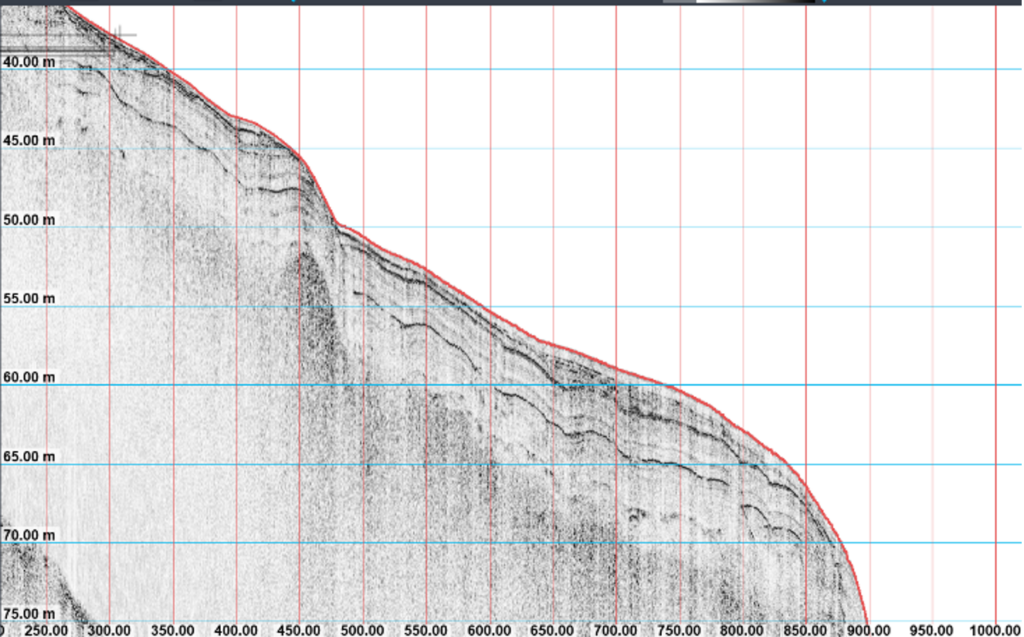
Task: Click the 70.00 m depth label
Action: click(29, 536)
